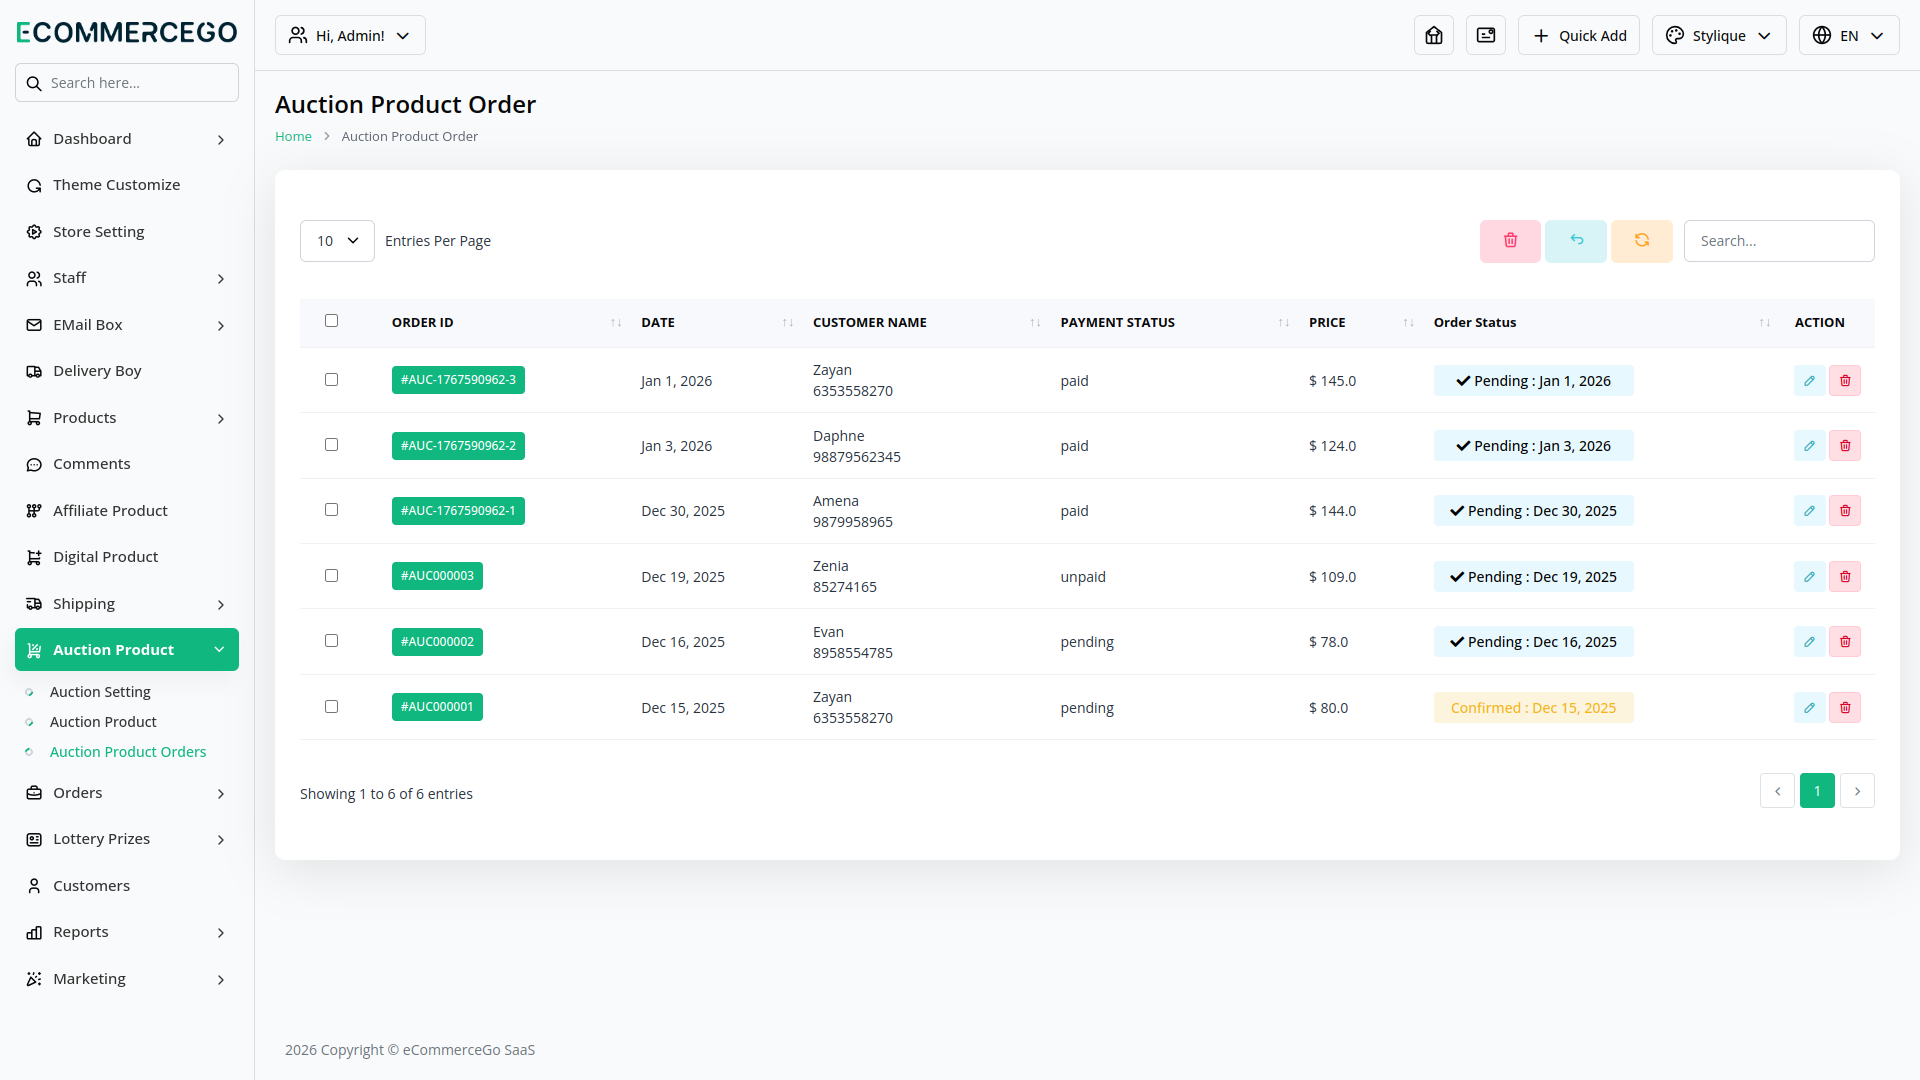The image size is (1920, 1080).
Task: Open the POS card icon beside home
Action: 1486,35
